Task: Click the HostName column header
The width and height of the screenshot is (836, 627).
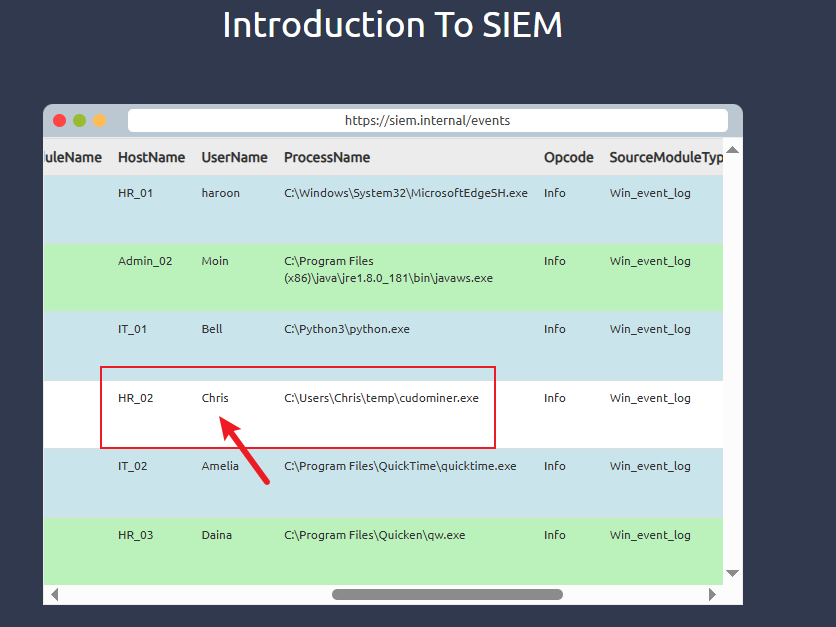Action: point(151,157)
